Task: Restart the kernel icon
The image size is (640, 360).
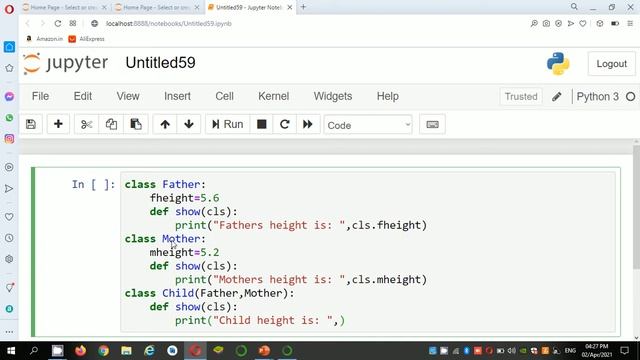Action: [x=284, y=124]
